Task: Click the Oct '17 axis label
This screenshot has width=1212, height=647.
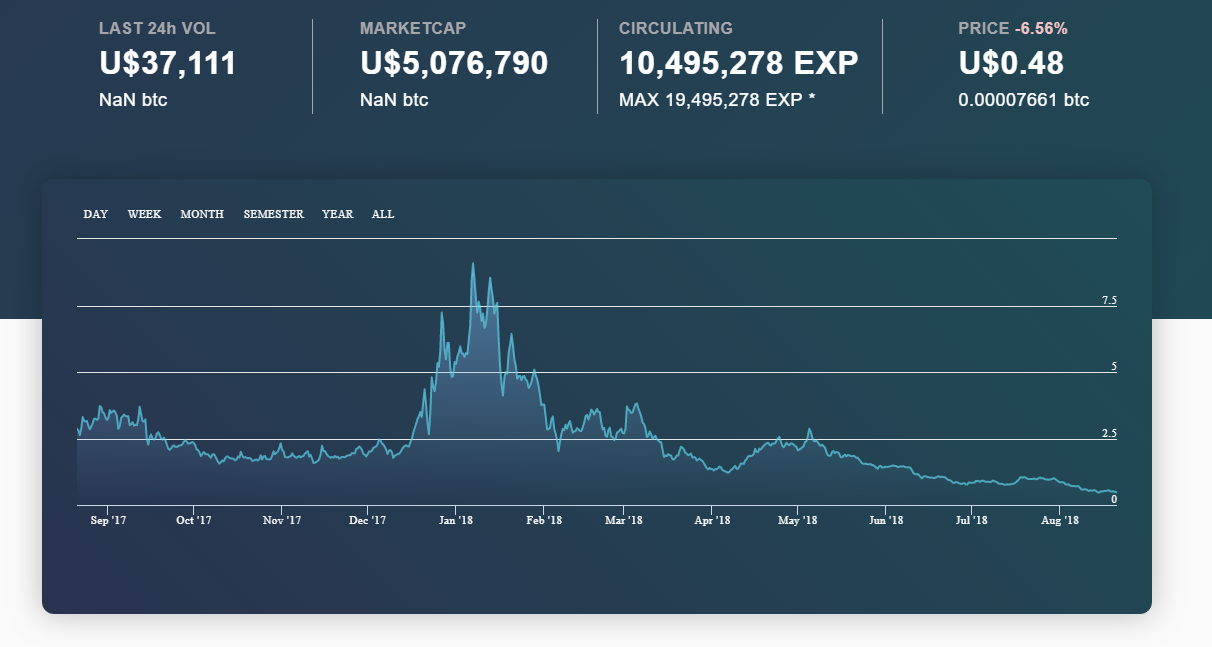Action: (194, 520)
